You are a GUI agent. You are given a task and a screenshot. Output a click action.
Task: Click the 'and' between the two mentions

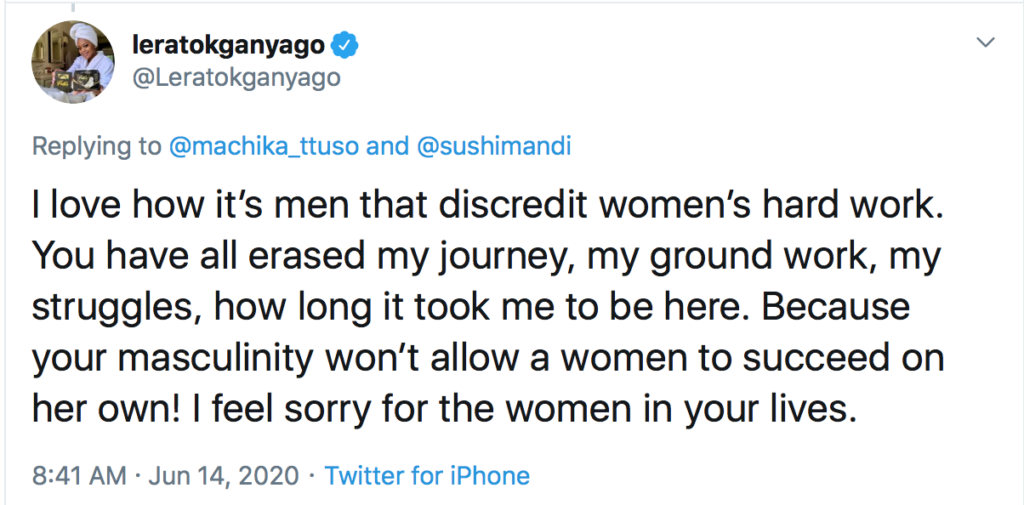(388, 147)
